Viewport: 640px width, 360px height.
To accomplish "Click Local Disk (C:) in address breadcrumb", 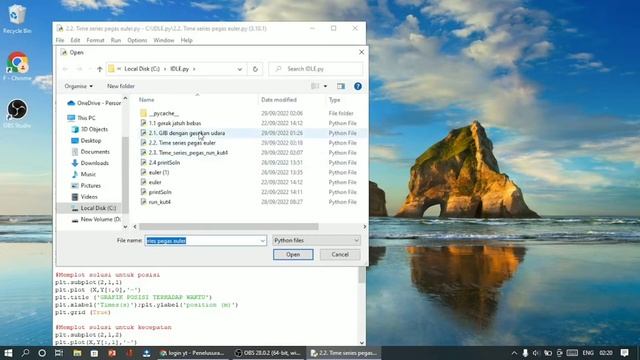I will (142, 69).
